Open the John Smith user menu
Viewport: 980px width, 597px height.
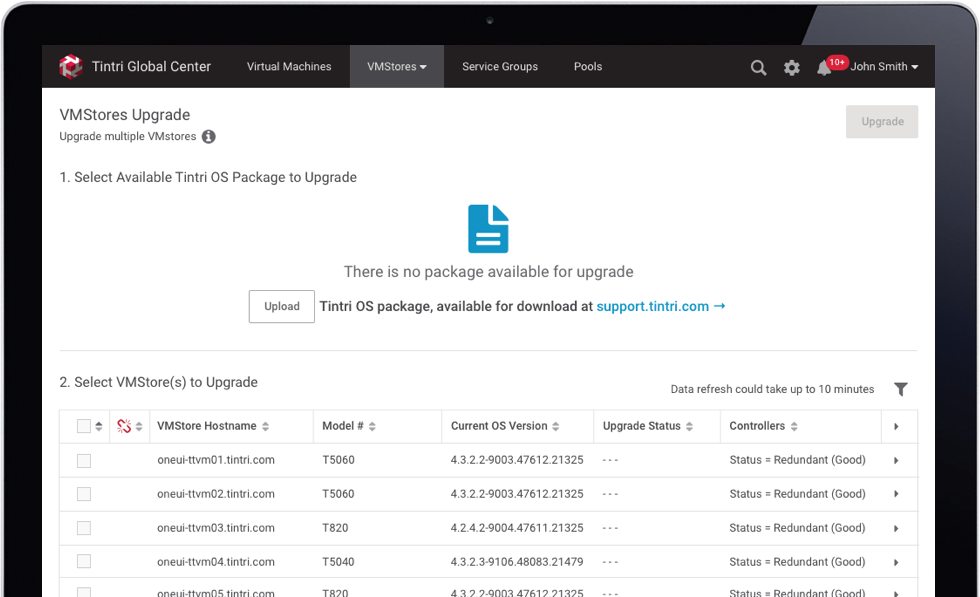(x=884, y=66)
